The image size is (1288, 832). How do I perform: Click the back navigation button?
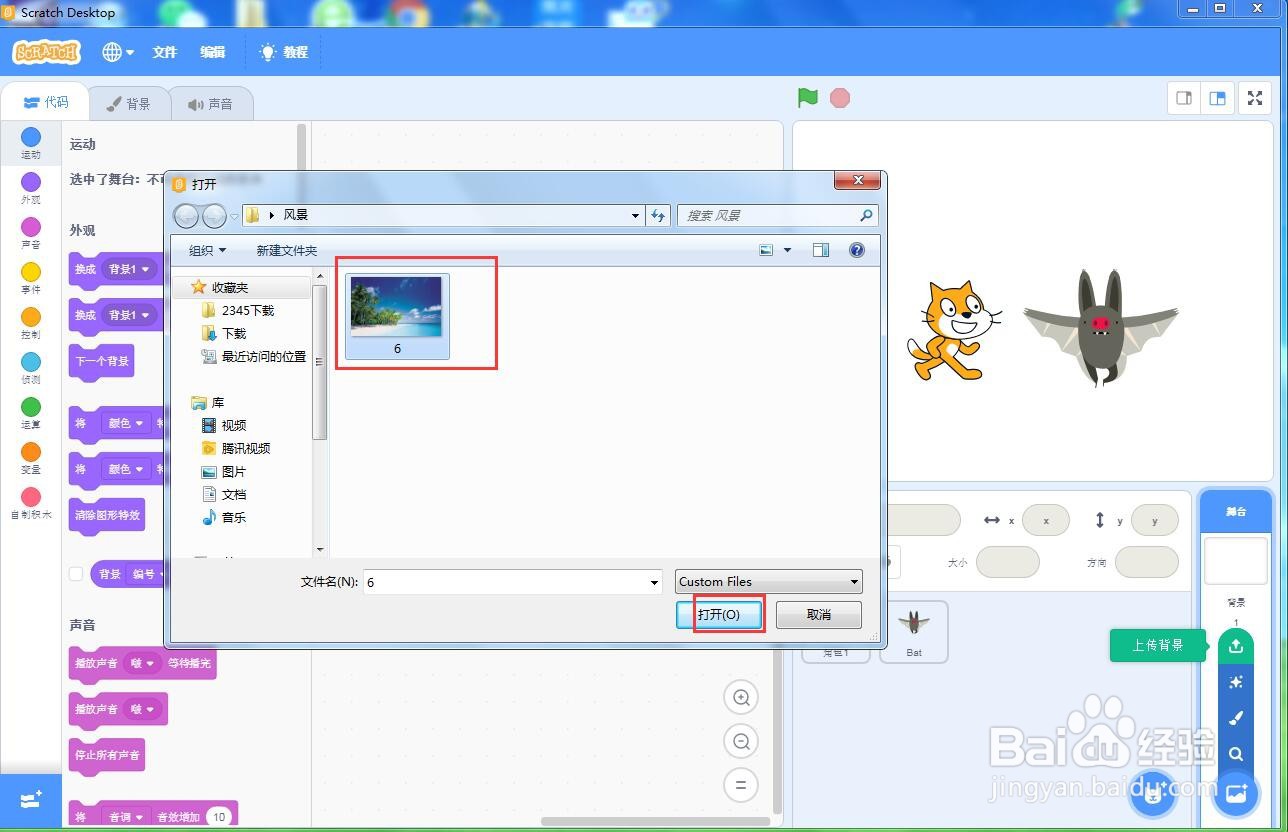click(186, 215)
